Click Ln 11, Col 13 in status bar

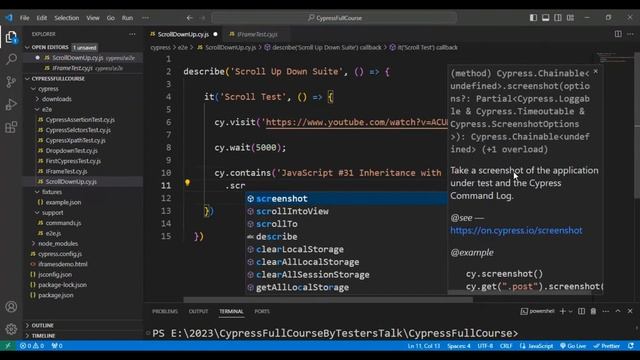point(424,346)
